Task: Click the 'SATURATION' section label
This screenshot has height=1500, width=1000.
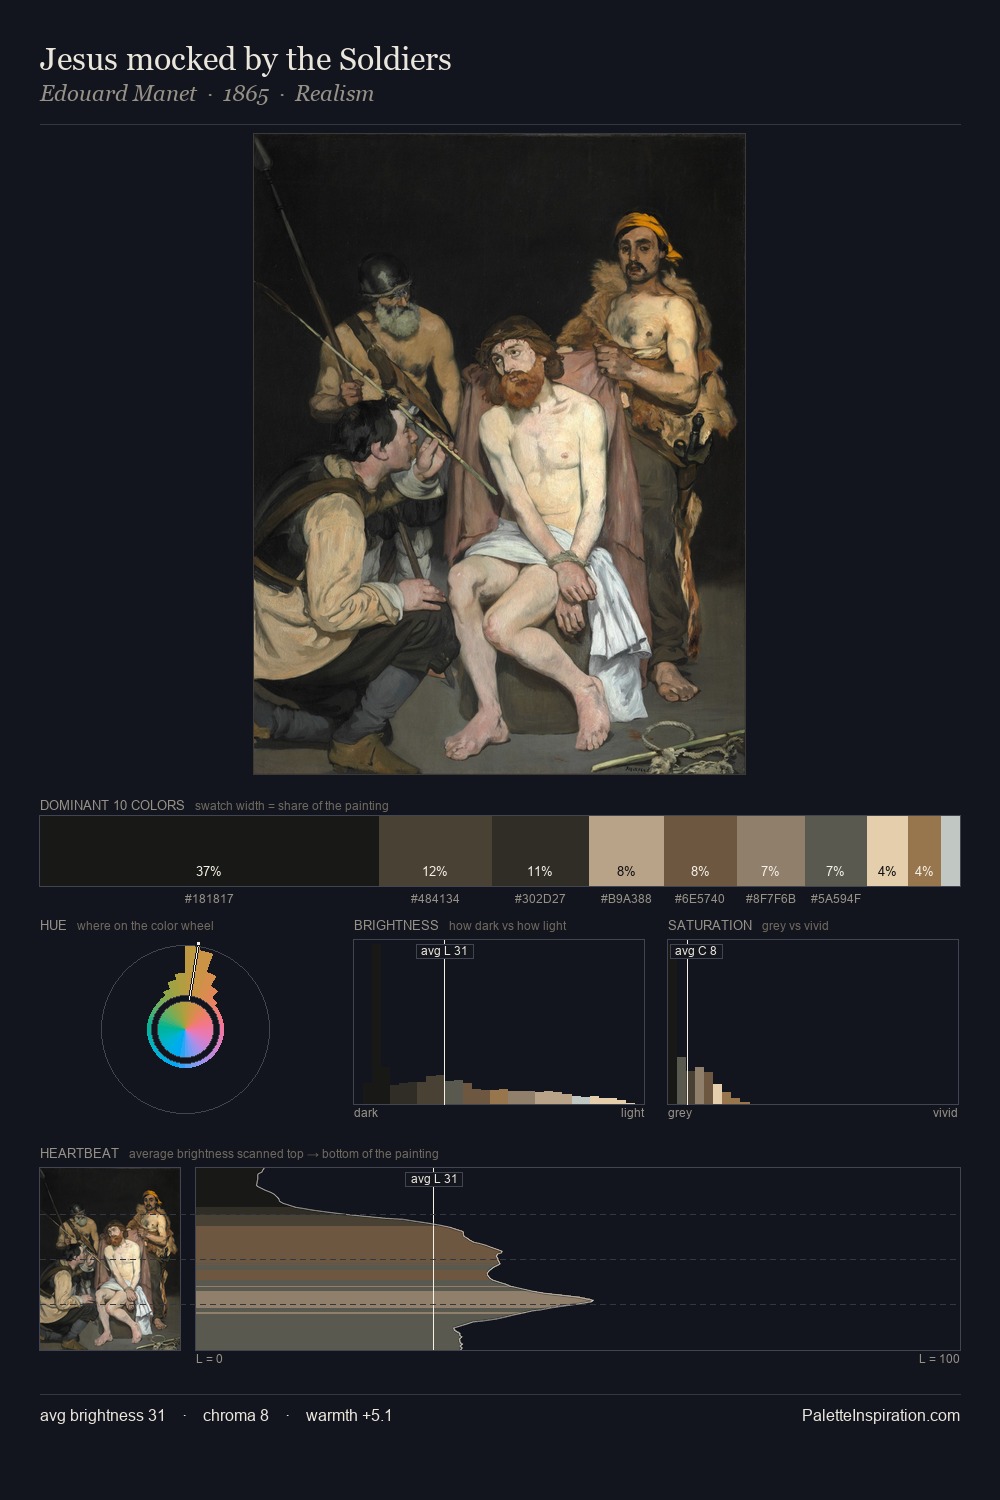Action: pyautogui.click(x=710, y=925)
